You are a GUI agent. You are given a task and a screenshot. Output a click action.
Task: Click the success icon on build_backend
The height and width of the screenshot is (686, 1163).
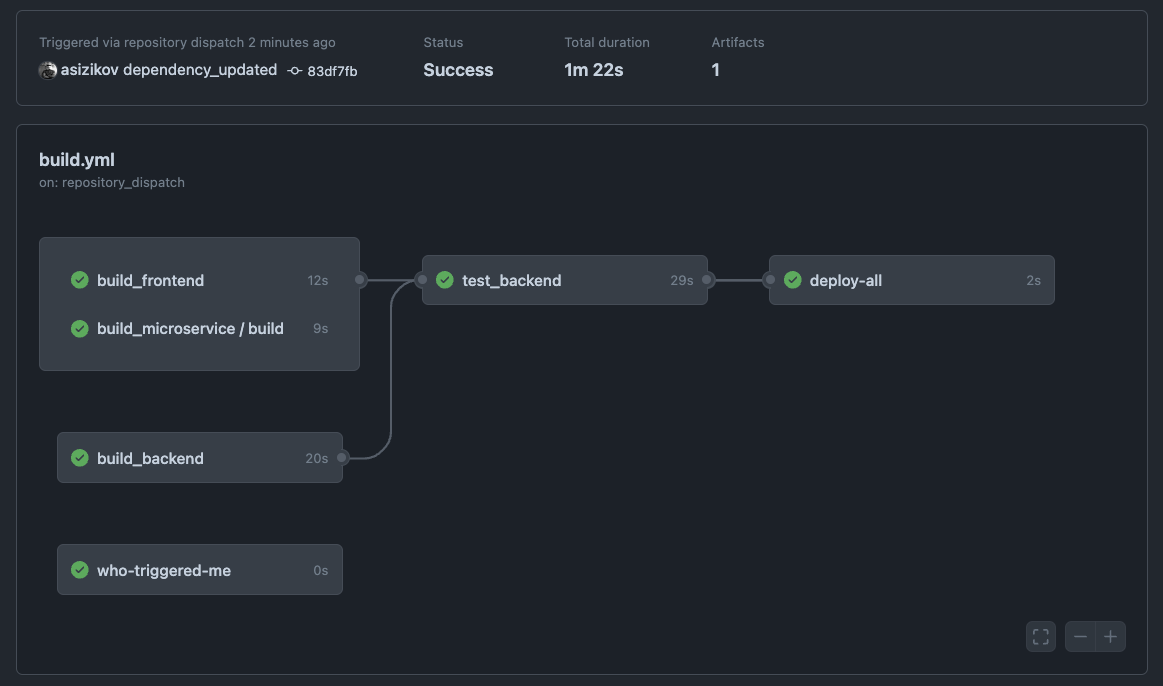click(80, 458)
